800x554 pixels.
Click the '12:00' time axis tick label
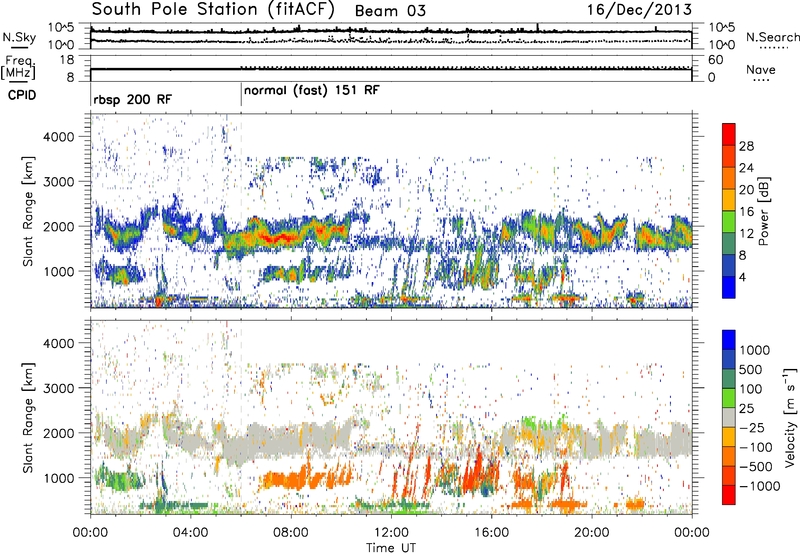tap(391, 533)
